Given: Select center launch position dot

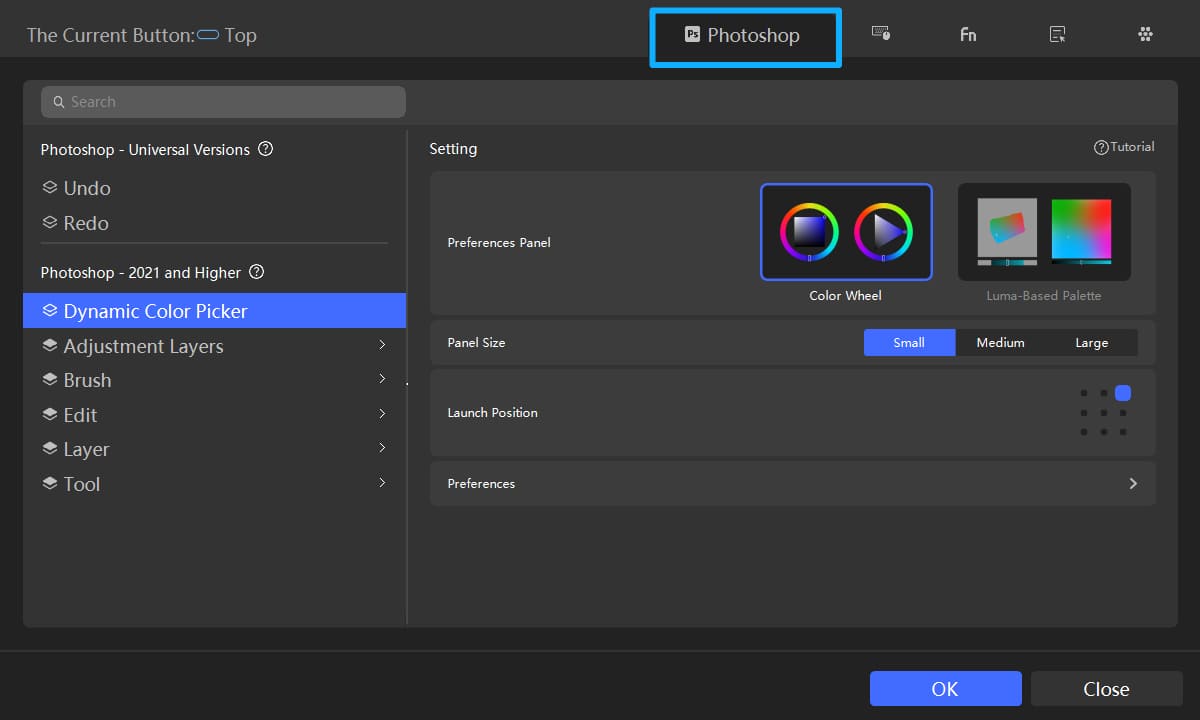Looking at the screenshot, I should click(1104, 413).
